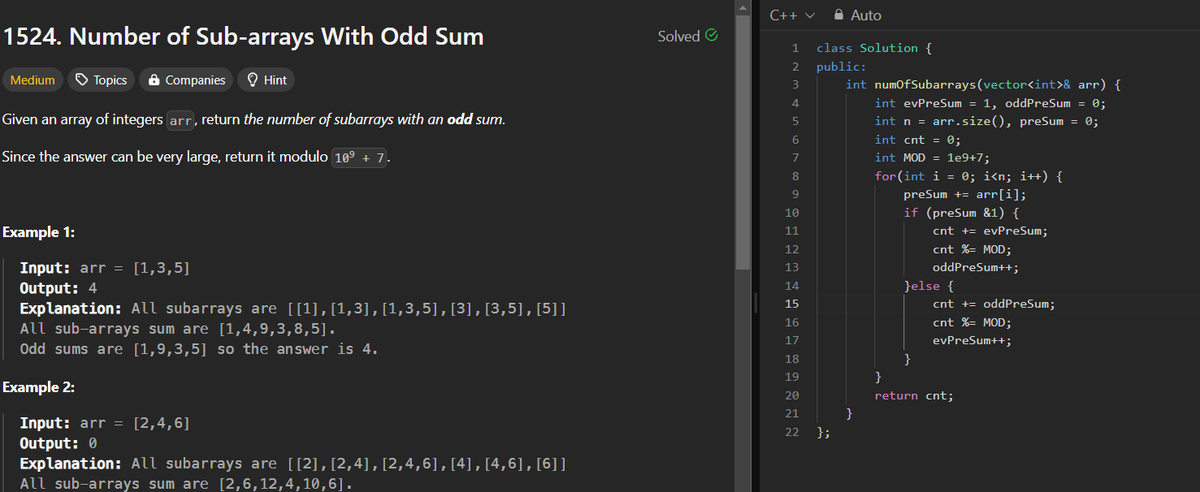
Task: Click the 'Input: arr = [1,3,5]' line
Action: point(106,269)
